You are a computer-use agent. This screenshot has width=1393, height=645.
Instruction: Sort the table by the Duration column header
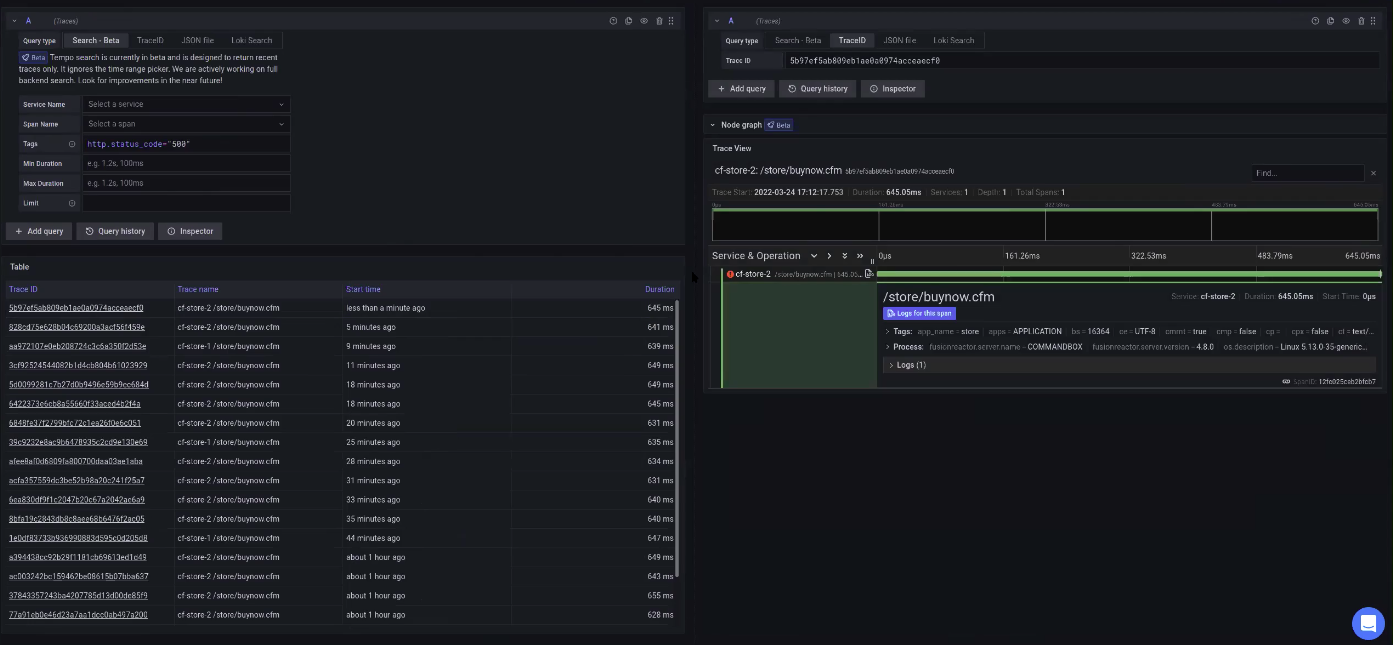click(659, 289)
